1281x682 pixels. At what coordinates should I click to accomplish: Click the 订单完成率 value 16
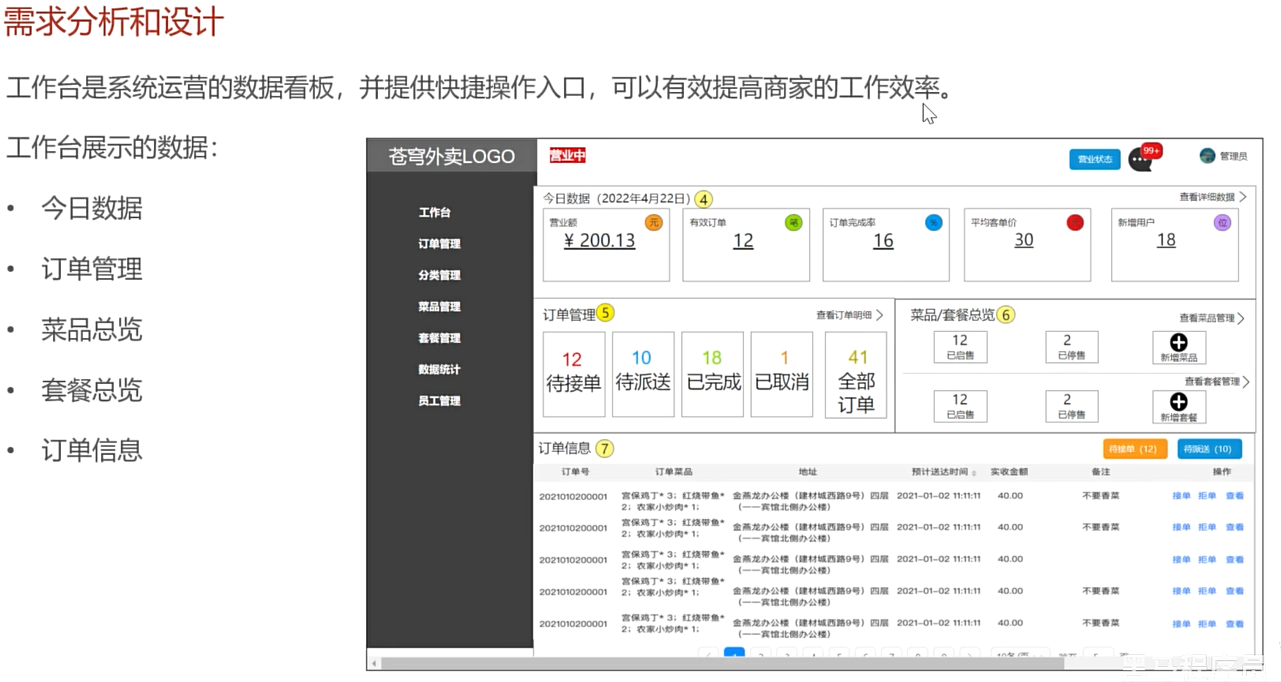(x=883, y=241)
